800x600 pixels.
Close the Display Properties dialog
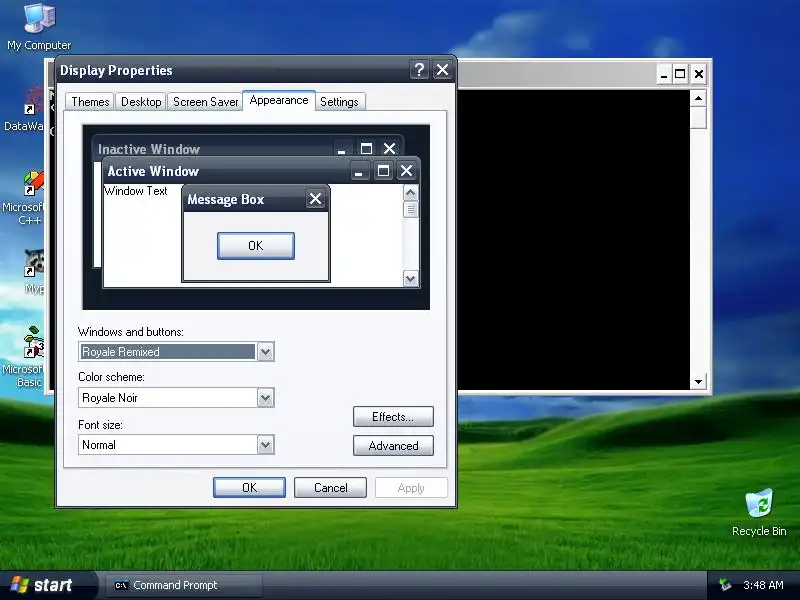tap(442, 69)
